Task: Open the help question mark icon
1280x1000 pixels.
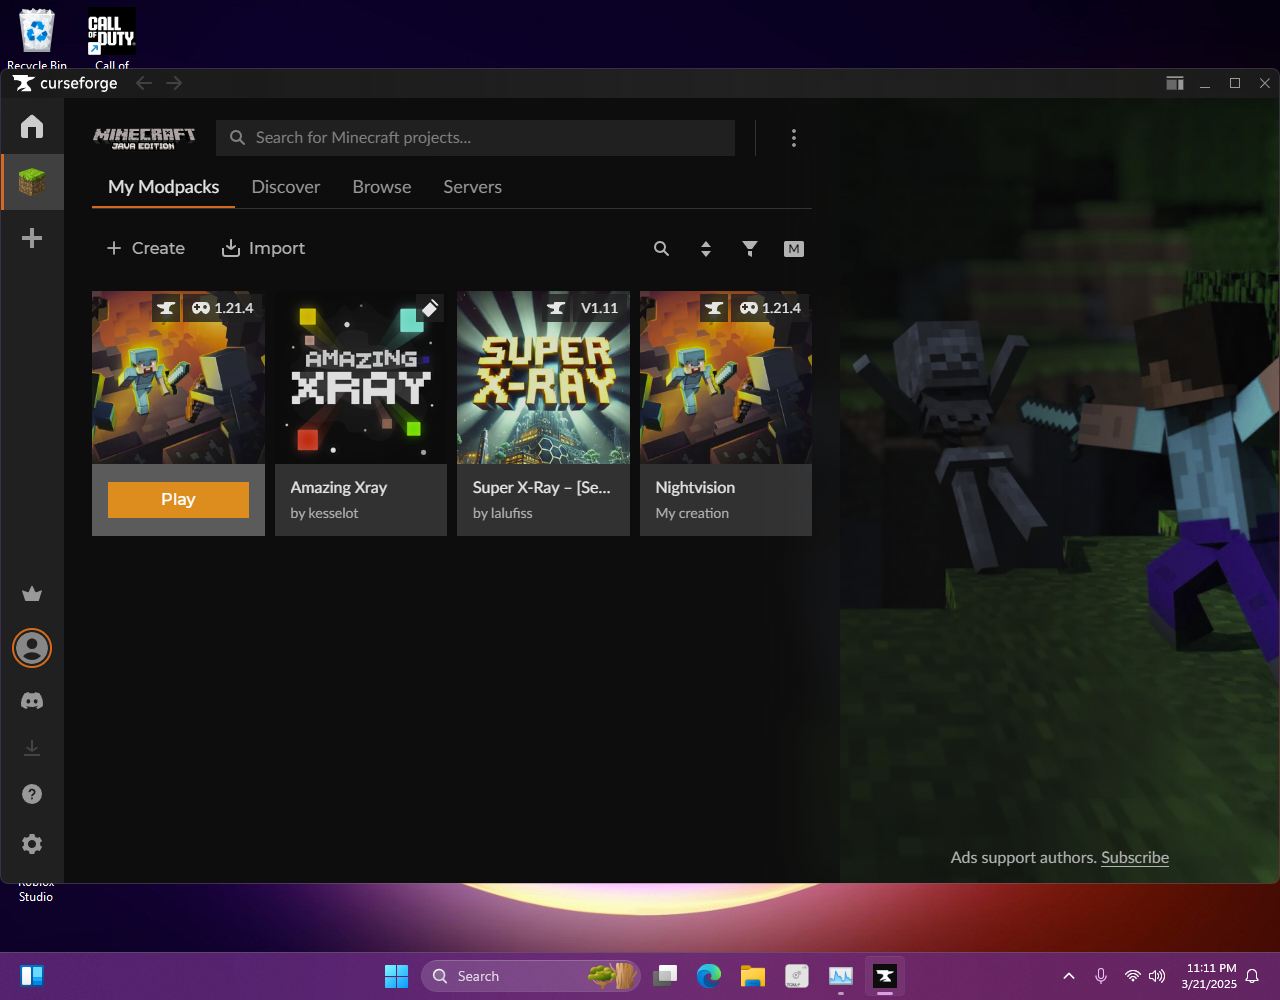Action: pos(32,794)
